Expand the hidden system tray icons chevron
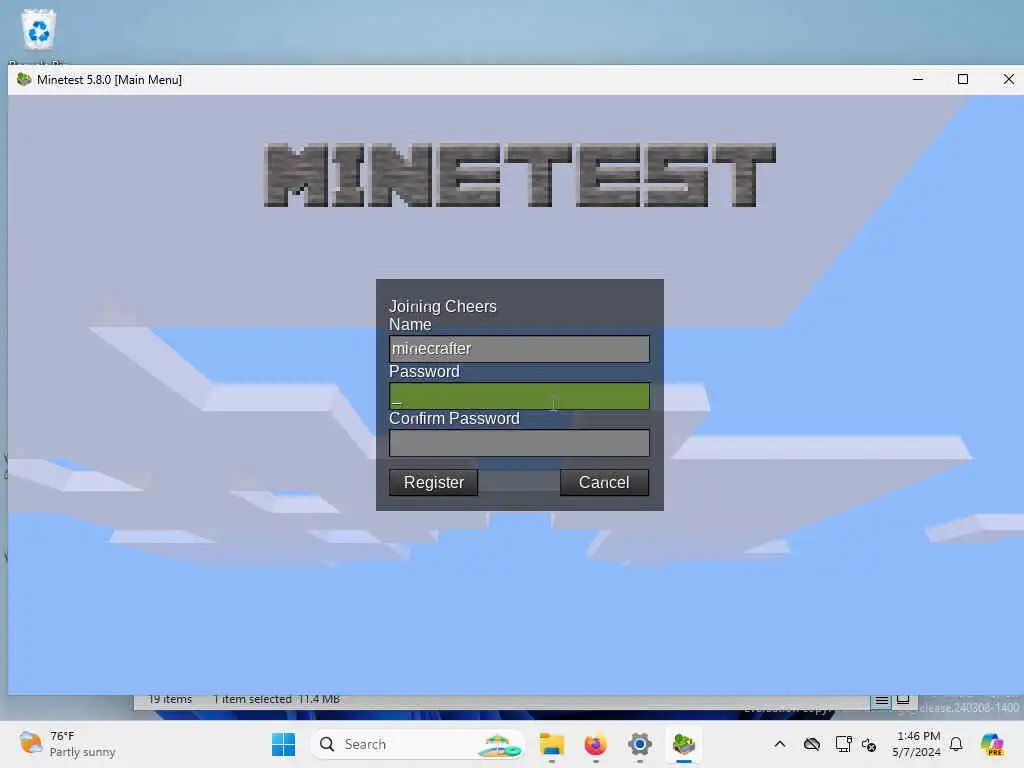 pyautogui.click(x=780, y=744)
